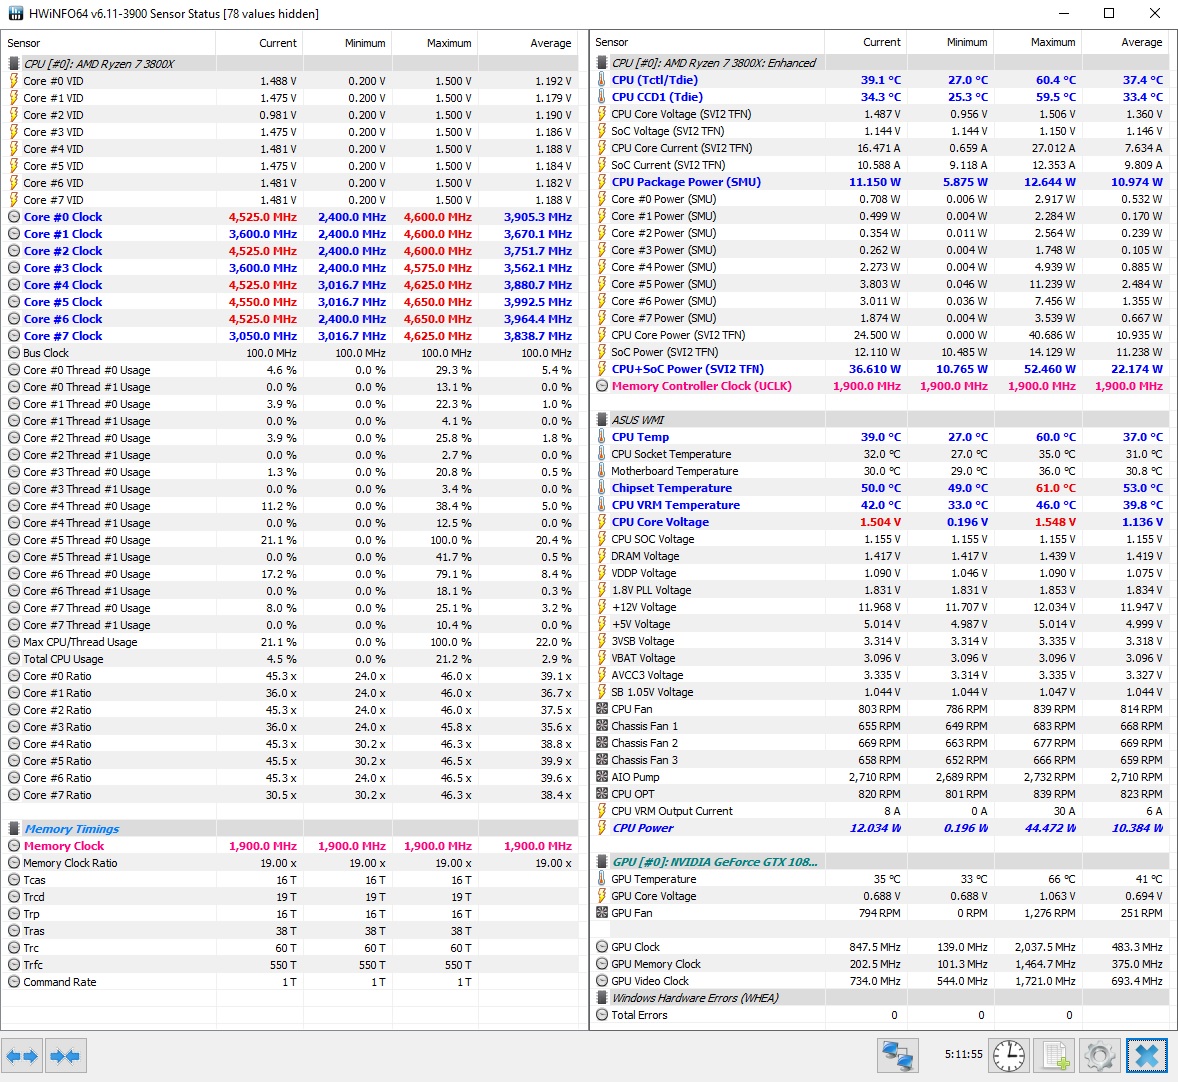Click the clock reset timer icon
The height and width of the screenshot is (1082, 1178).
(x=1009, y=1056)
